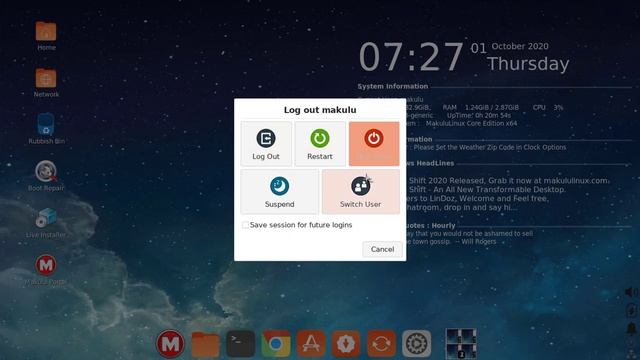
Task: Click the workspace switcher thumbnail
Action: pyautogui.click(x=461, y=344)
